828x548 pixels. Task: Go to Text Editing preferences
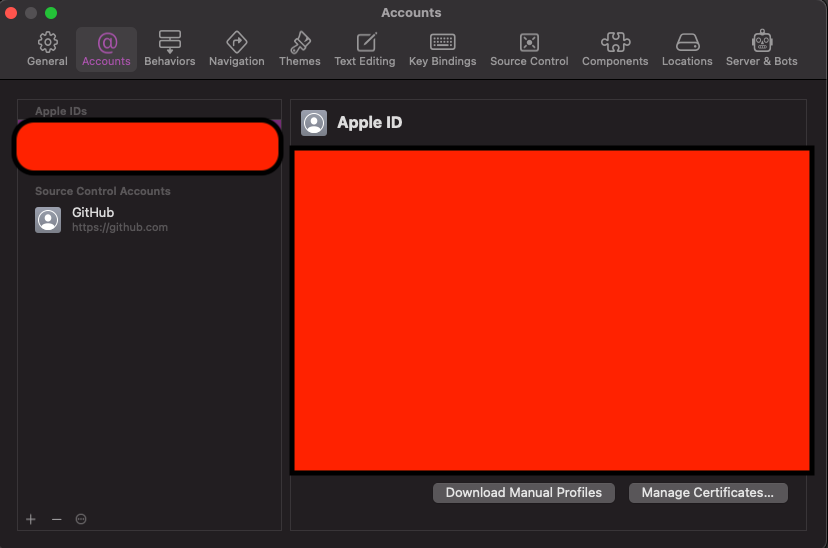[x=365, y=49]
